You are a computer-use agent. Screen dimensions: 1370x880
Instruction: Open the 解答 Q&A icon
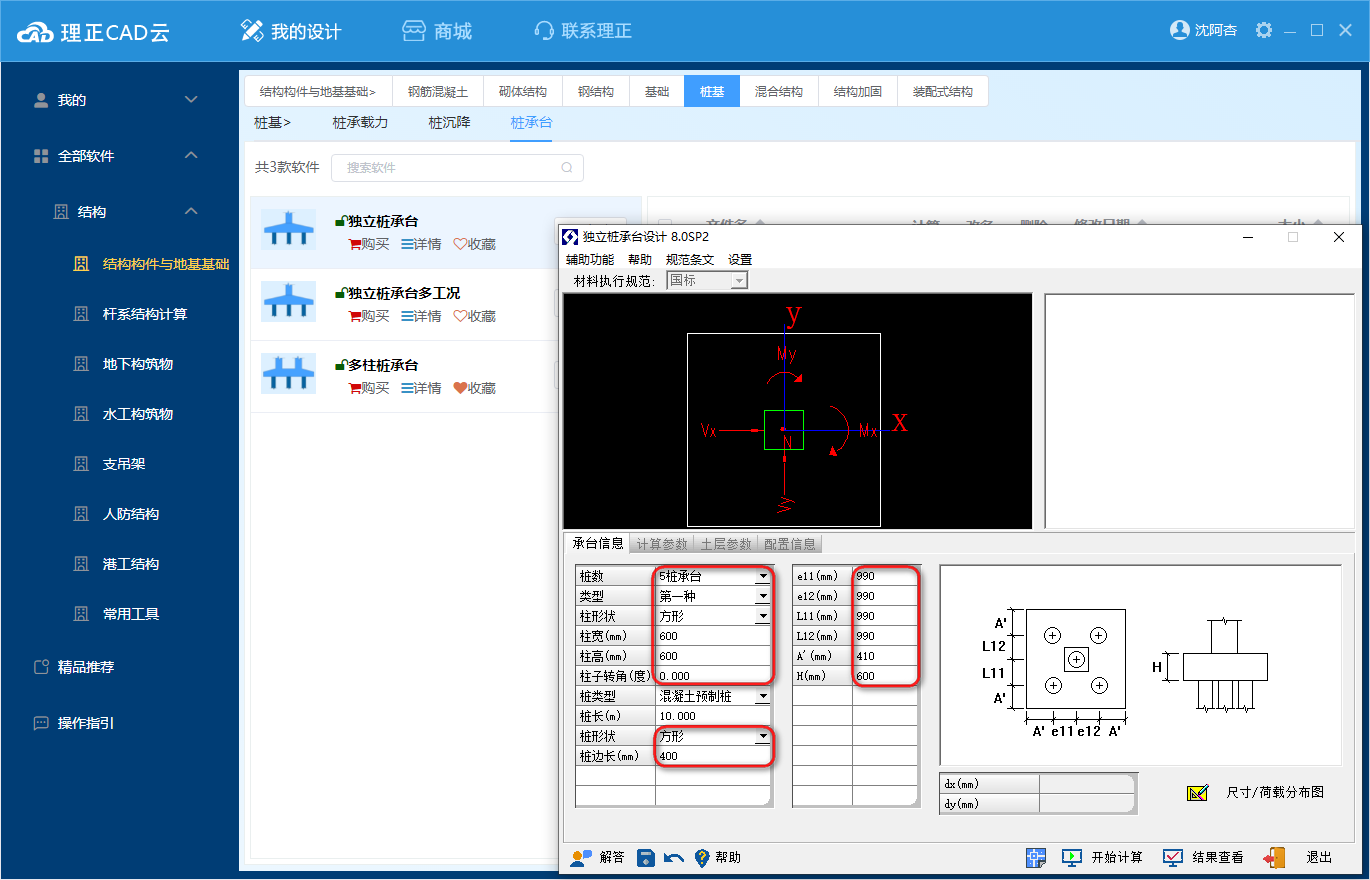pyautogui.click(x=581, y=857)
